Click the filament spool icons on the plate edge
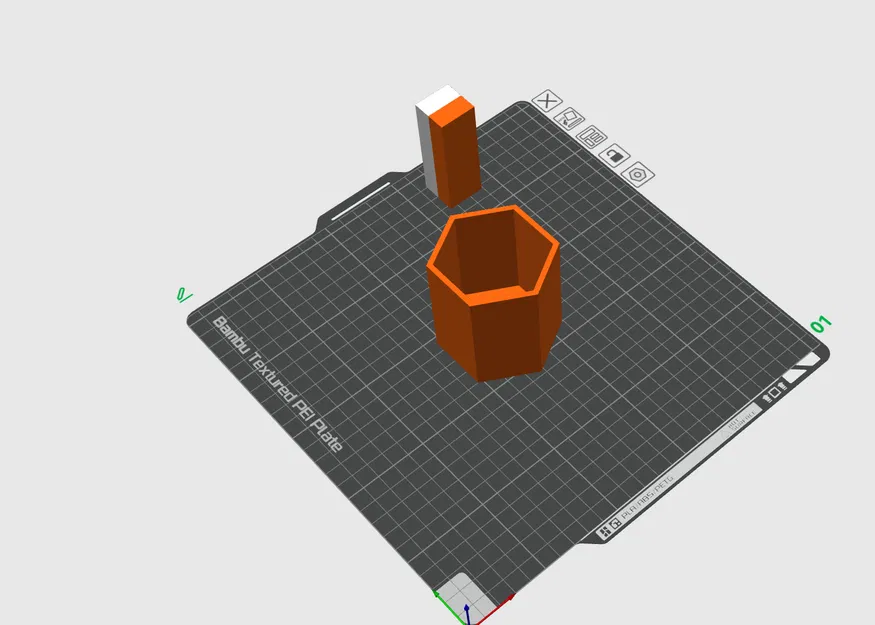Image resolution: width=875 pixels, height=625 pixels. point(766,398)
